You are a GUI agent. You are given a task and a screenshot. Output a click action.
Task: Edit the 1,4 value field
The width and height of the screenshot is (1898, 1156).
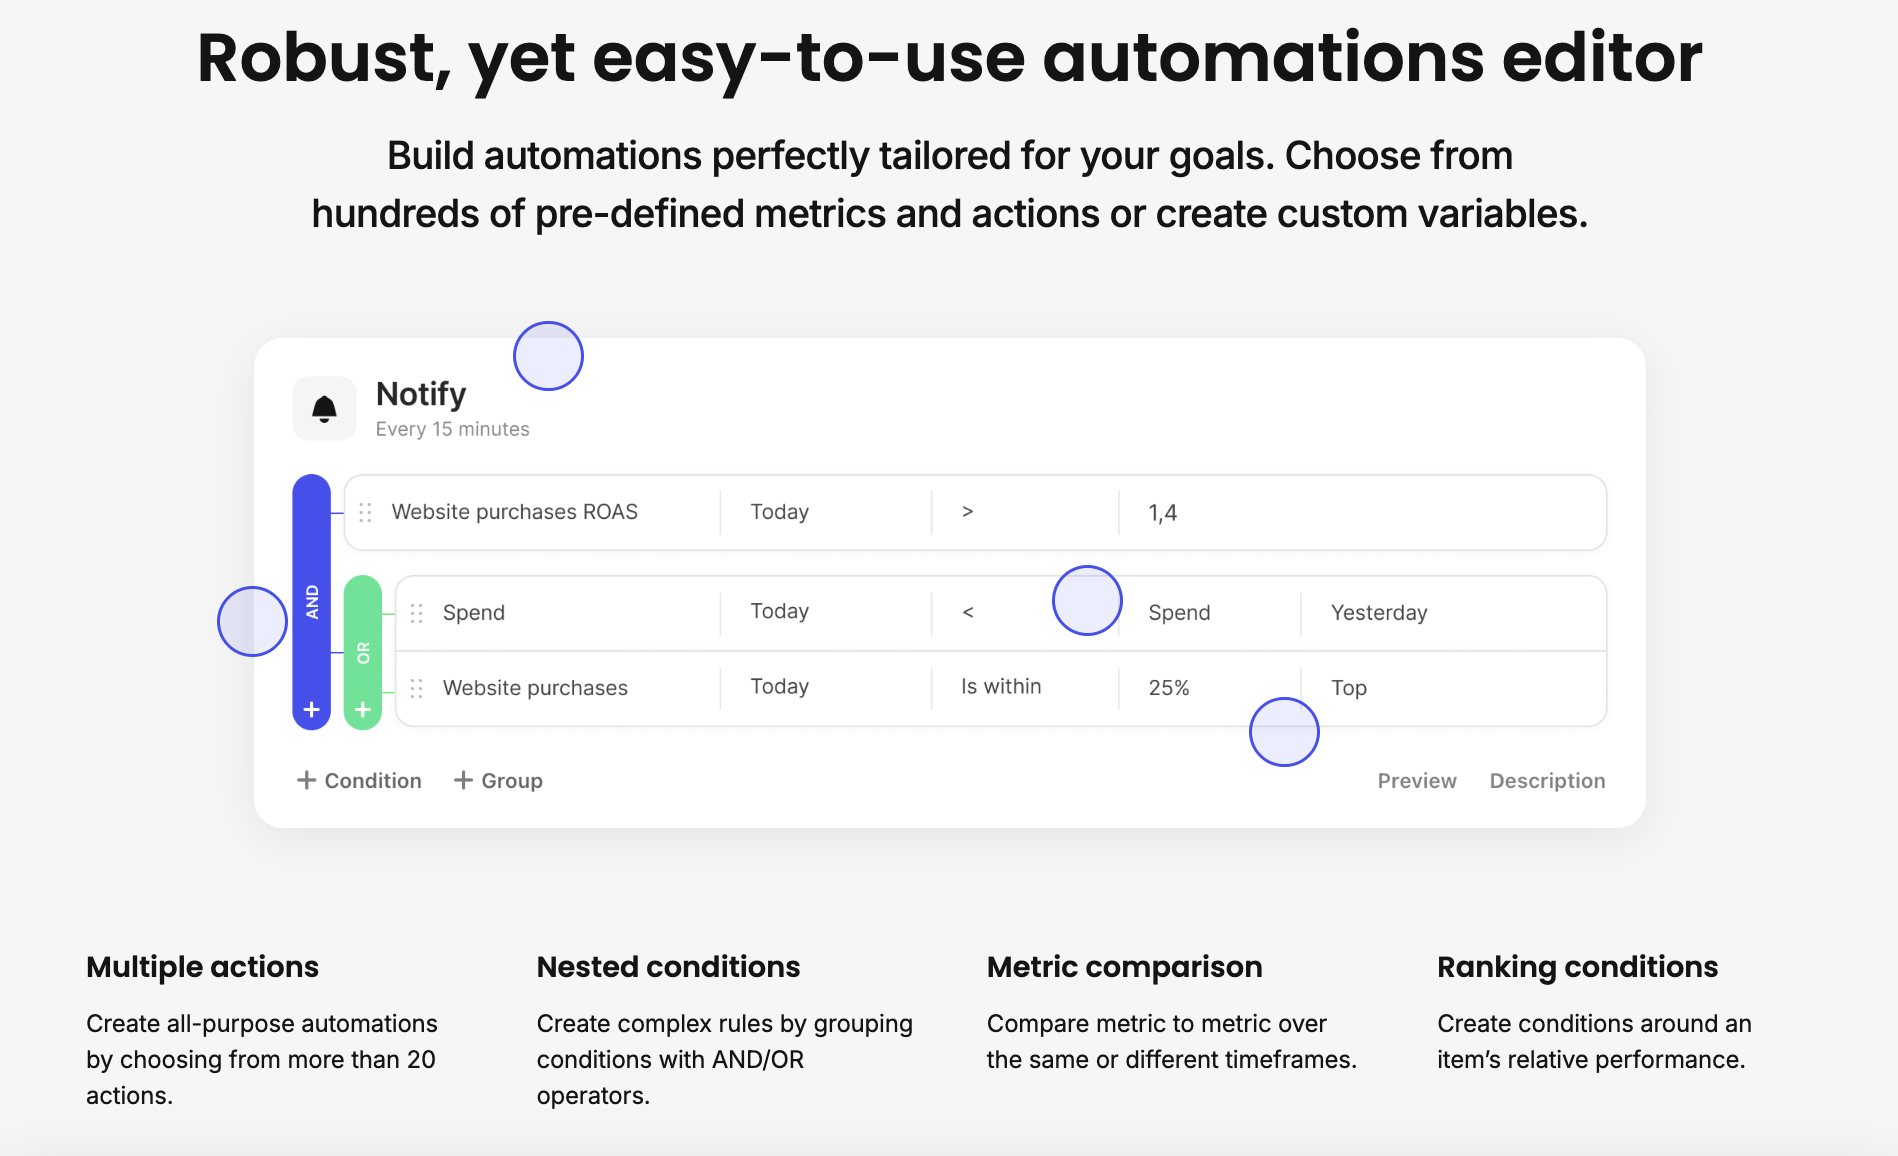1163,511
